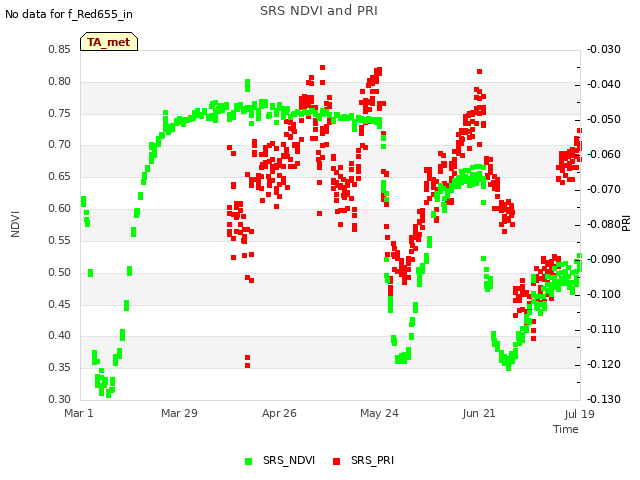Viewport: 640px width, 480px height.
Task: Click the -0.100 PRI axis value
Action: [x=604, y=294]
